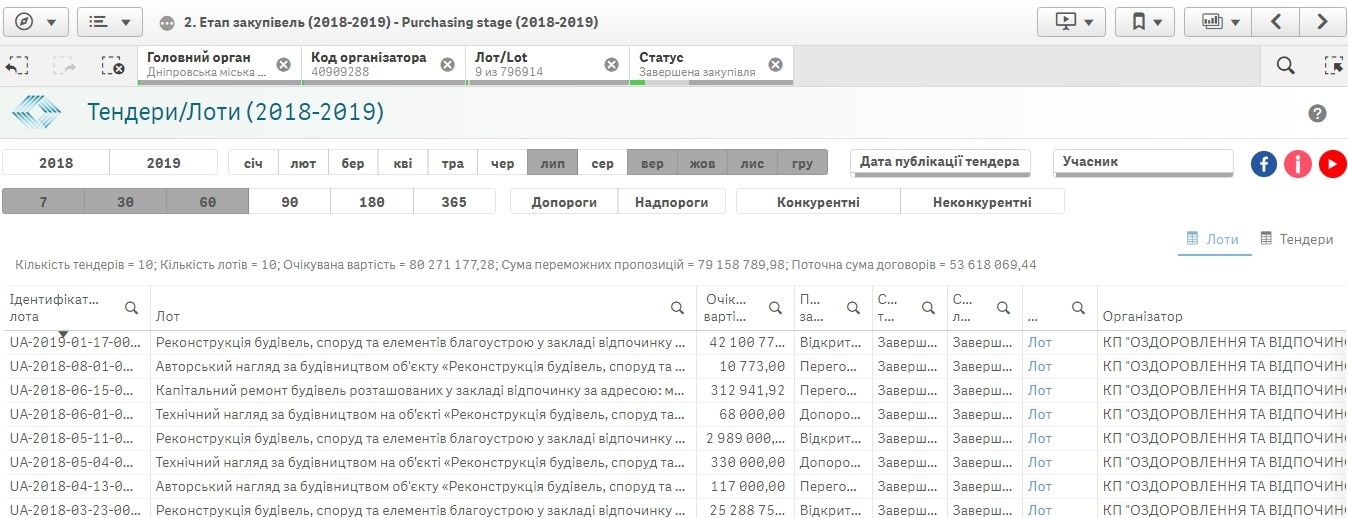Filter by month чер
Viewport: 1348px width, 518px height.
(503, 163)
